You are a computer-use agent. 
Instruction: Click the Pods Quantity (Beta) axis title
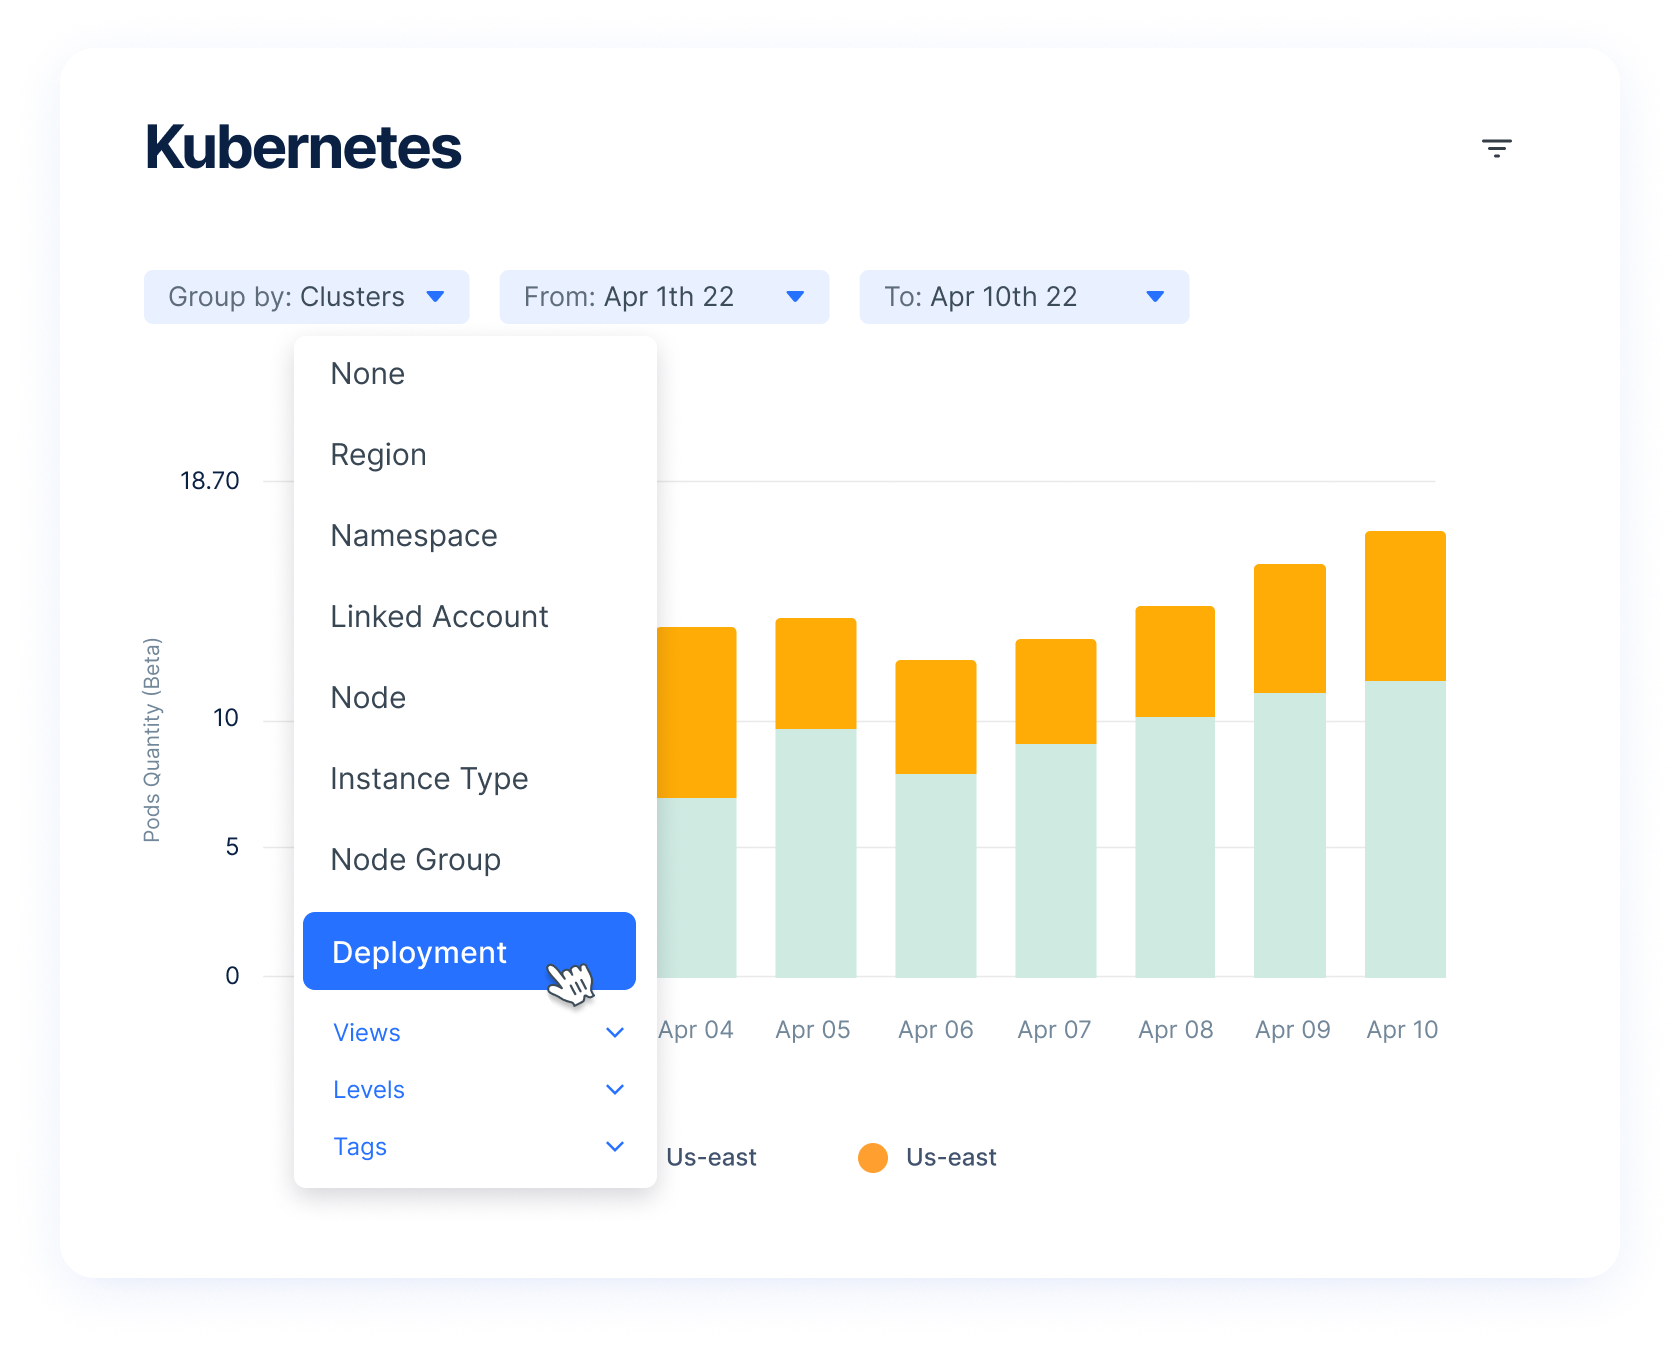pyautogui.click(x=152, y=740)
